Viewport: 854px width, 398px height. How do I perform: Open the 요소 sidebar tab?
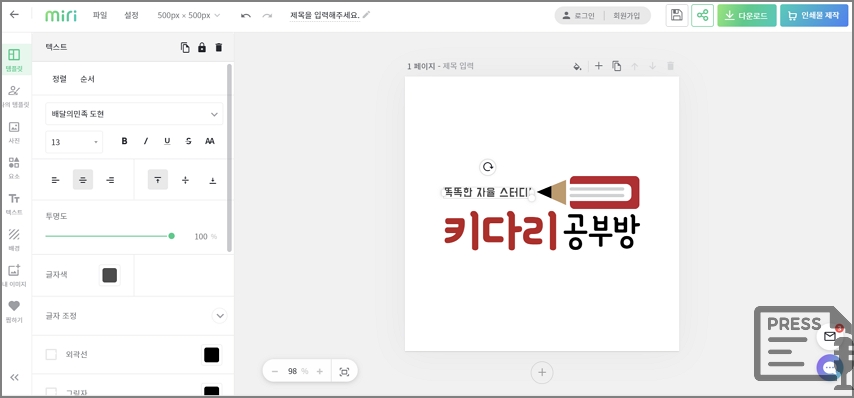14,168
